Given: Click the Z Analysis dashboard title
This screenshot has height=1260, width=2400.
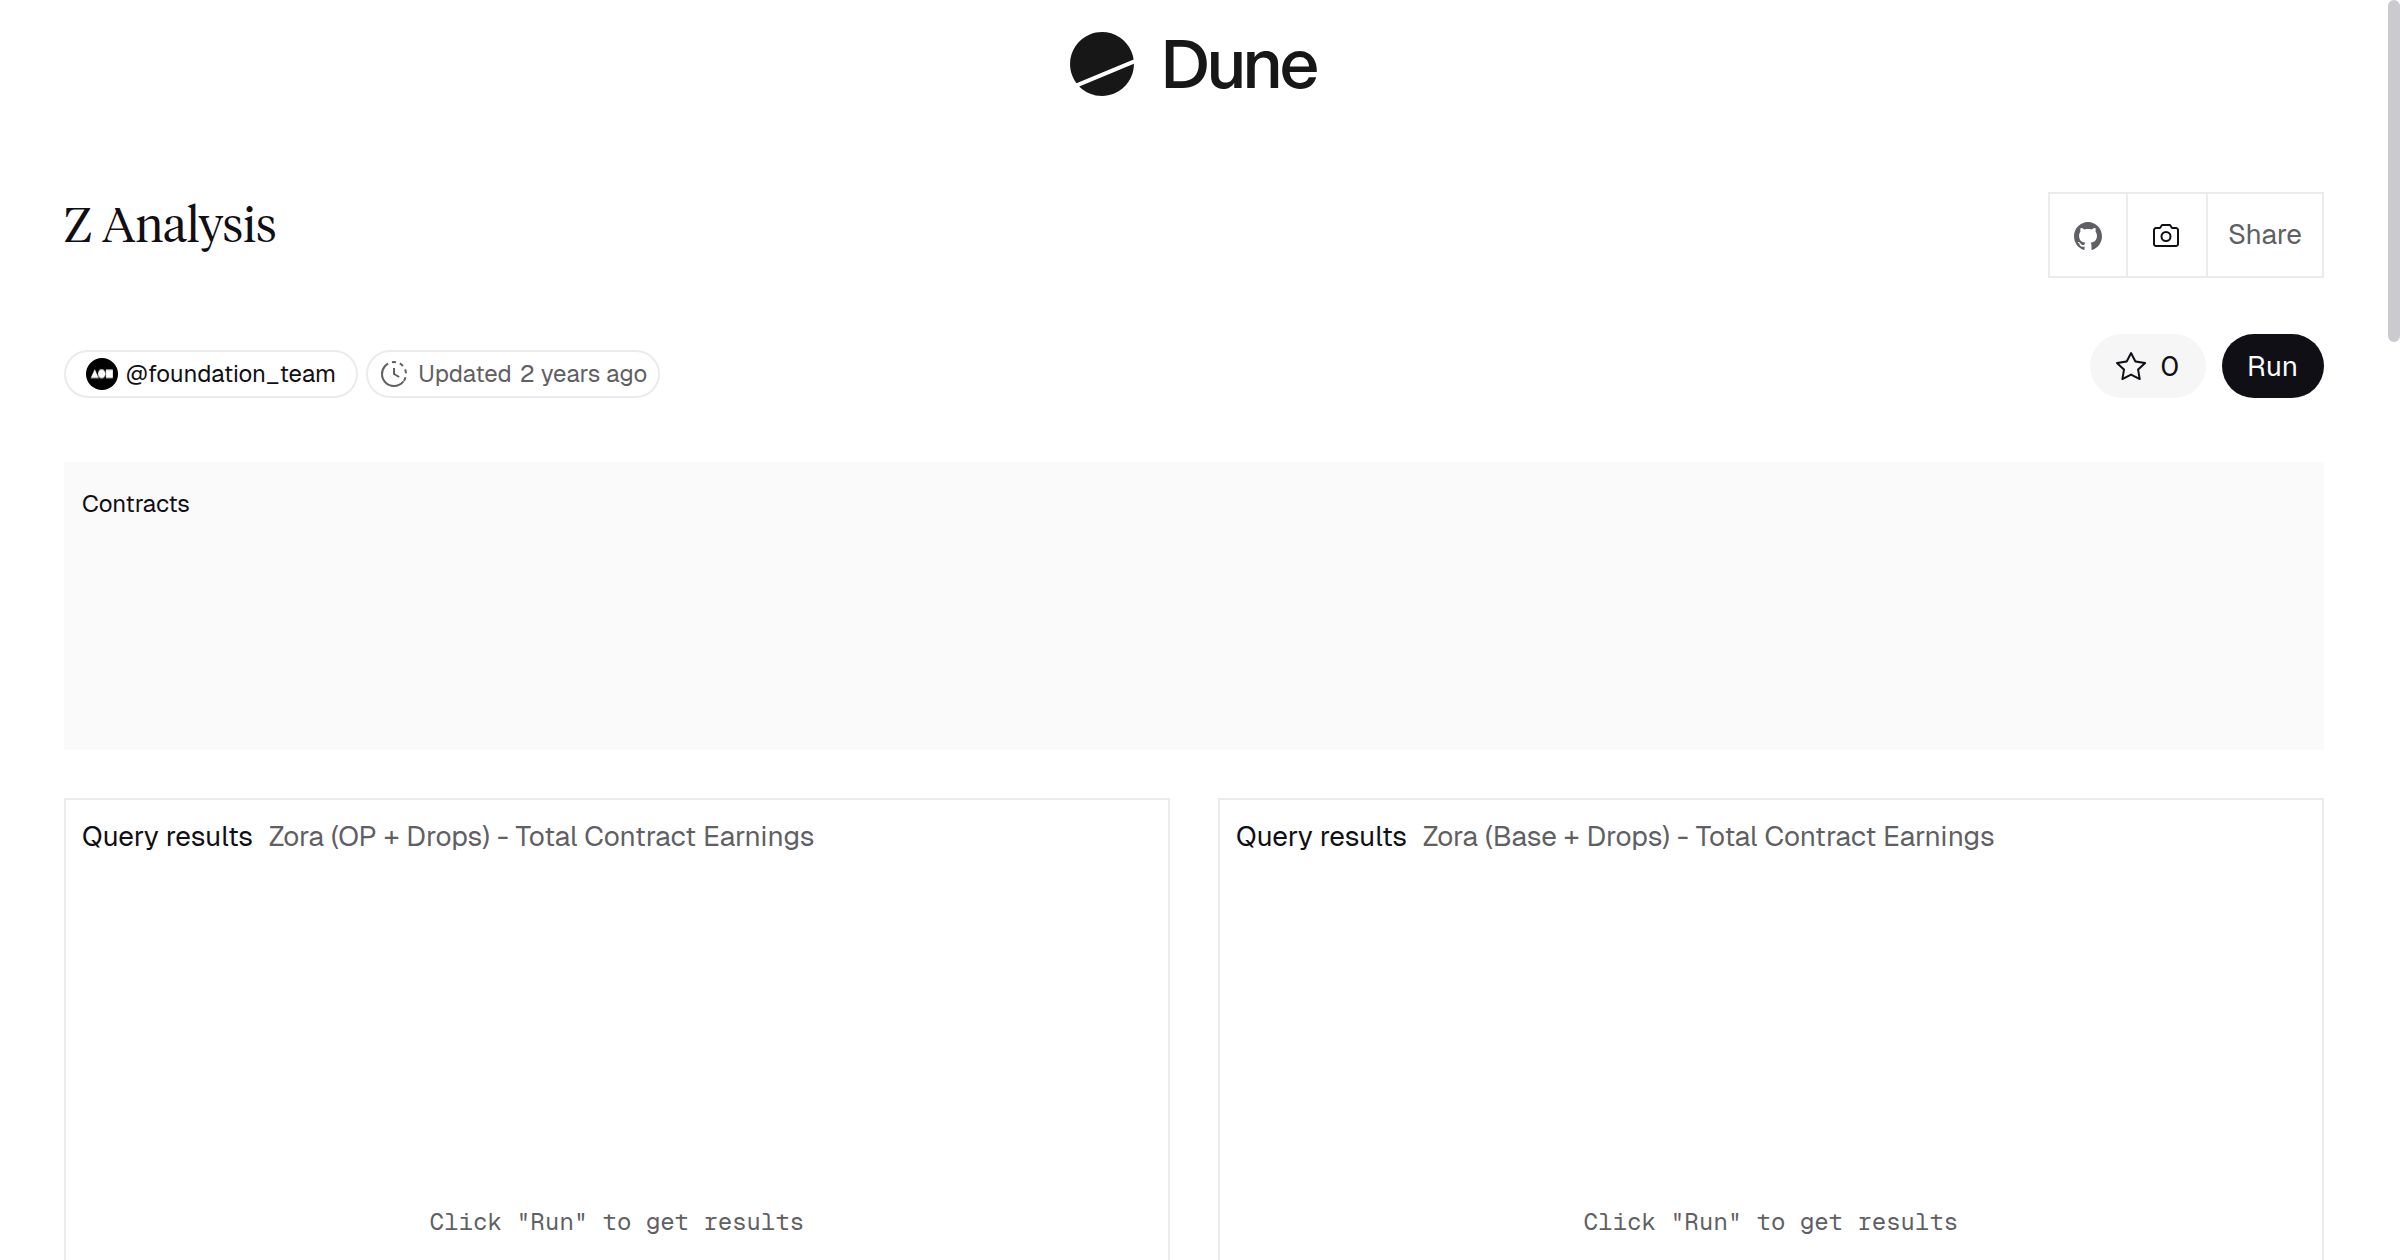Looking at the screenshot, I should (170, 225).
